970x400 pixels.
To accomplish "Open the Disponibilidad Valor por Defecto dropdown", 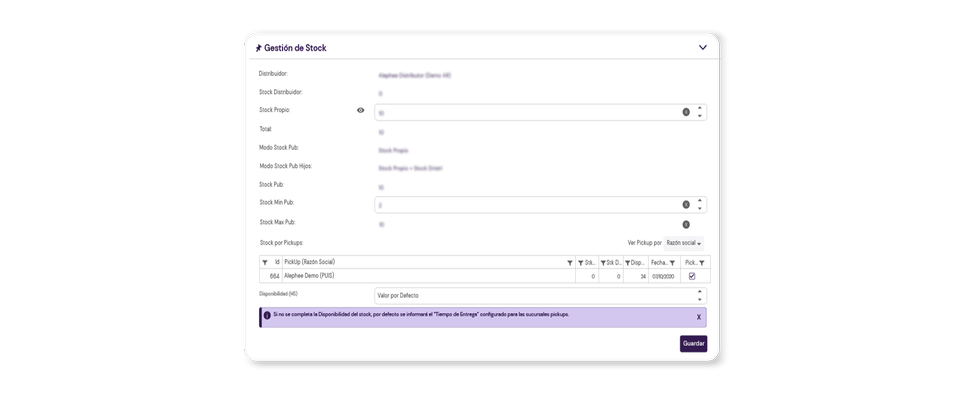I will 700,296.
